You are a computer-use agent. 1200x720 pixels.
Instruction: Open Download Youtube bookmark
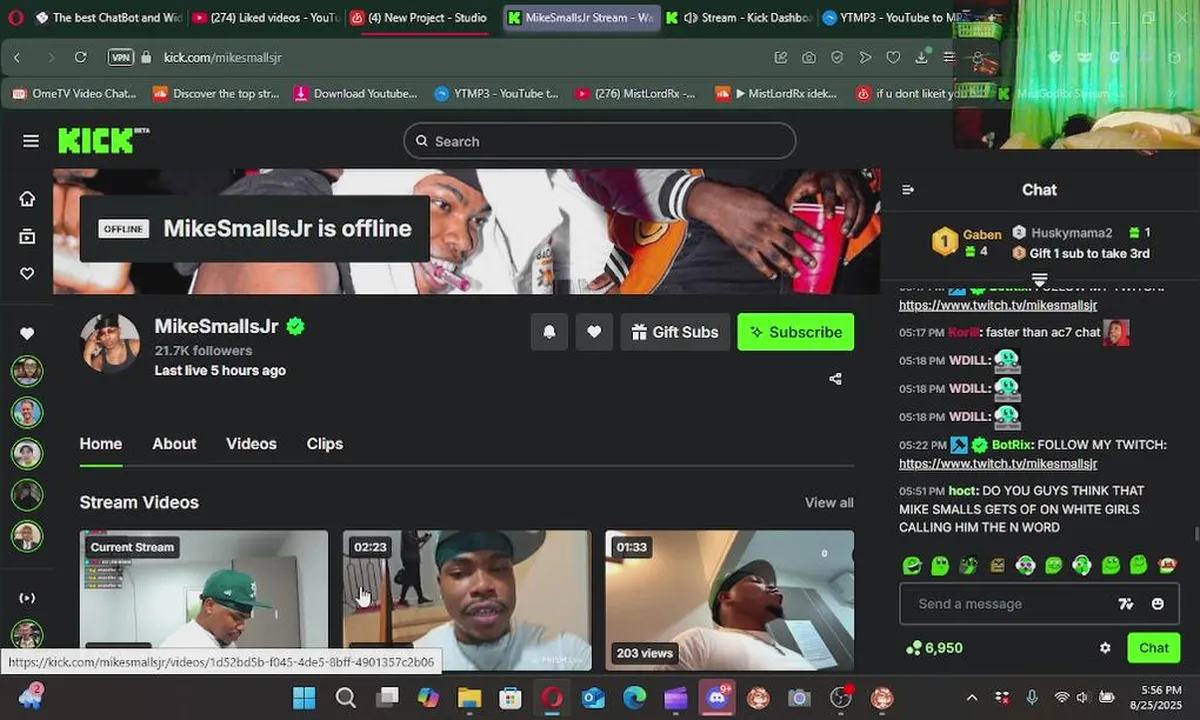pyautogui.click(x=356, y=94)
